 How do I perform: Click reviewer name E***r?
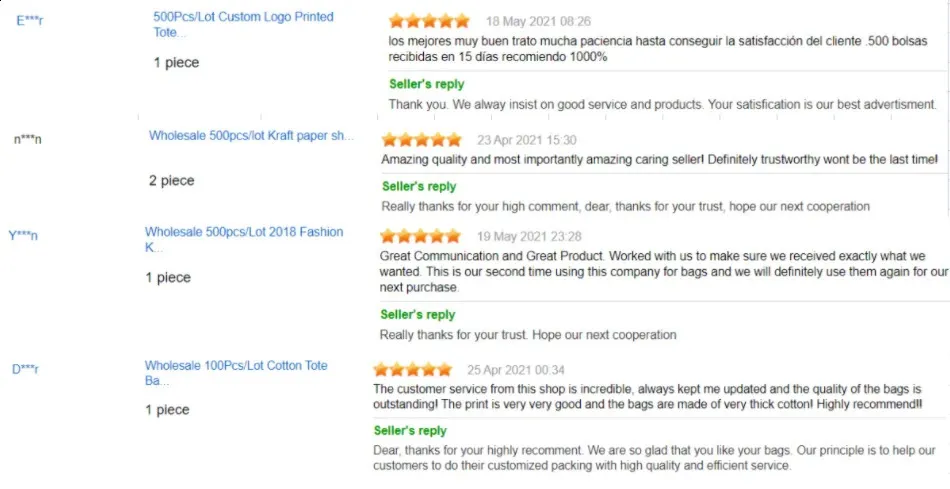tap(30, 21)
